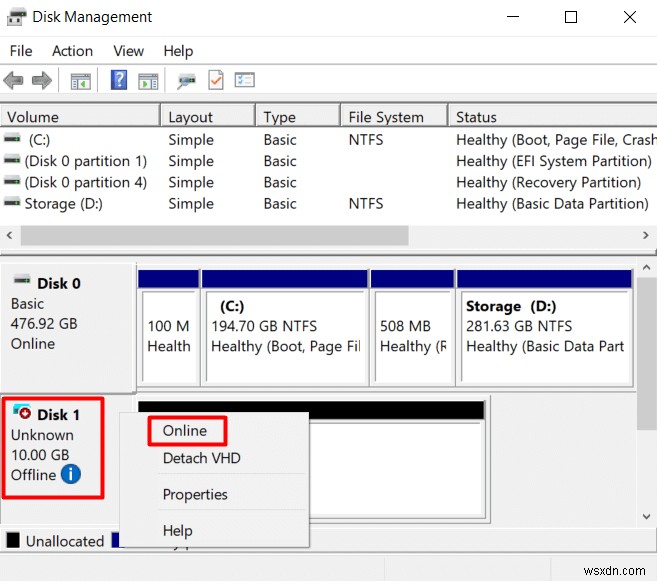Open the File menu
657x581 pixels.
pos(21,51)
